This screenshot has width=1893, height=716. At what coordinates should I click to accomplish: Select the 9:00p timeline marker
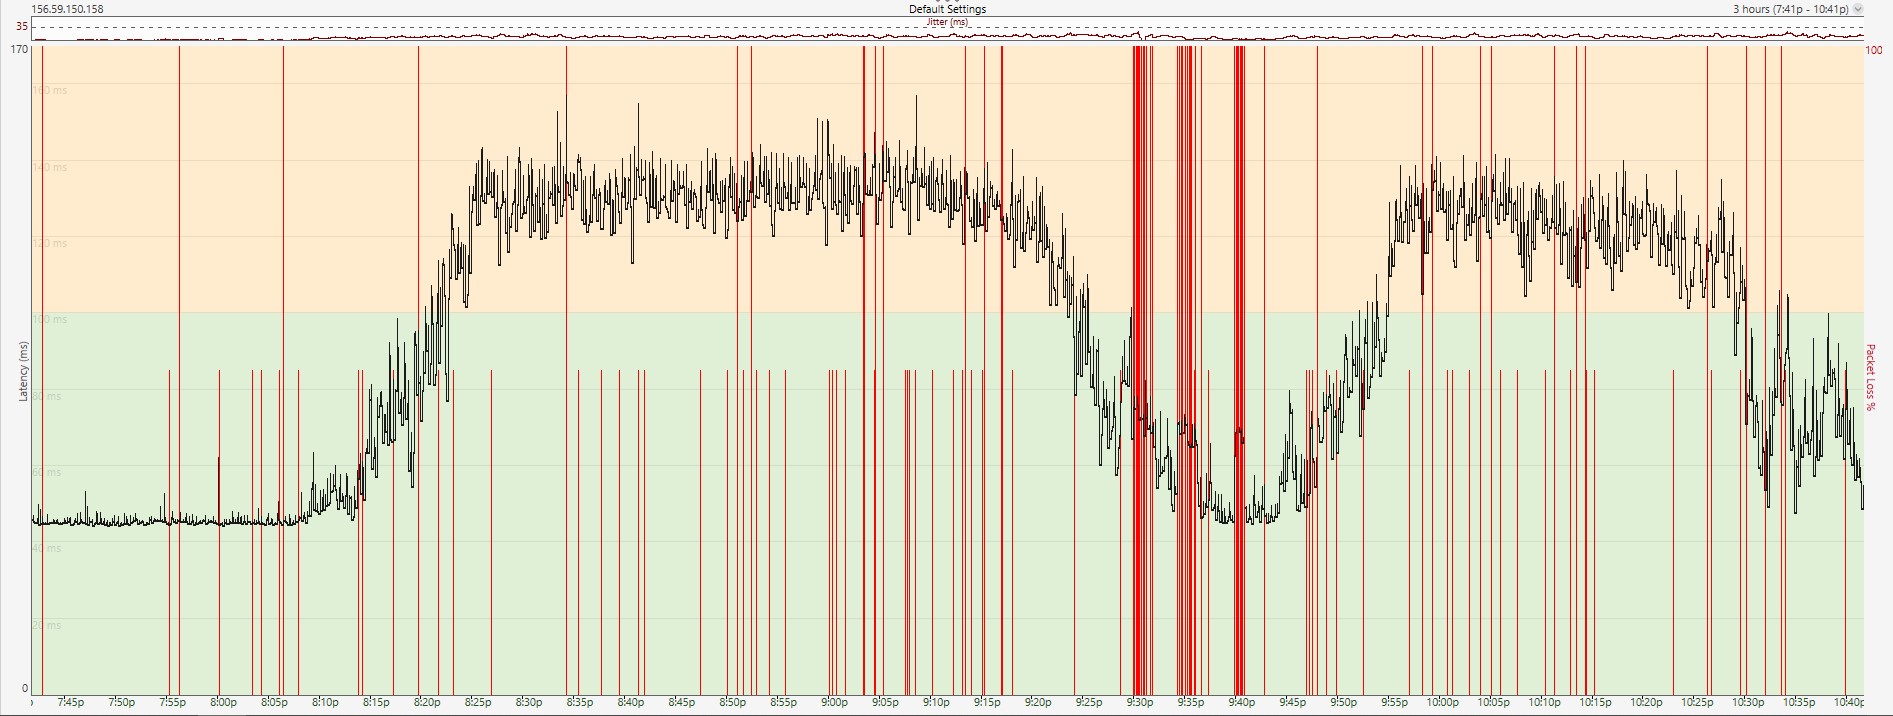(834, 702)
